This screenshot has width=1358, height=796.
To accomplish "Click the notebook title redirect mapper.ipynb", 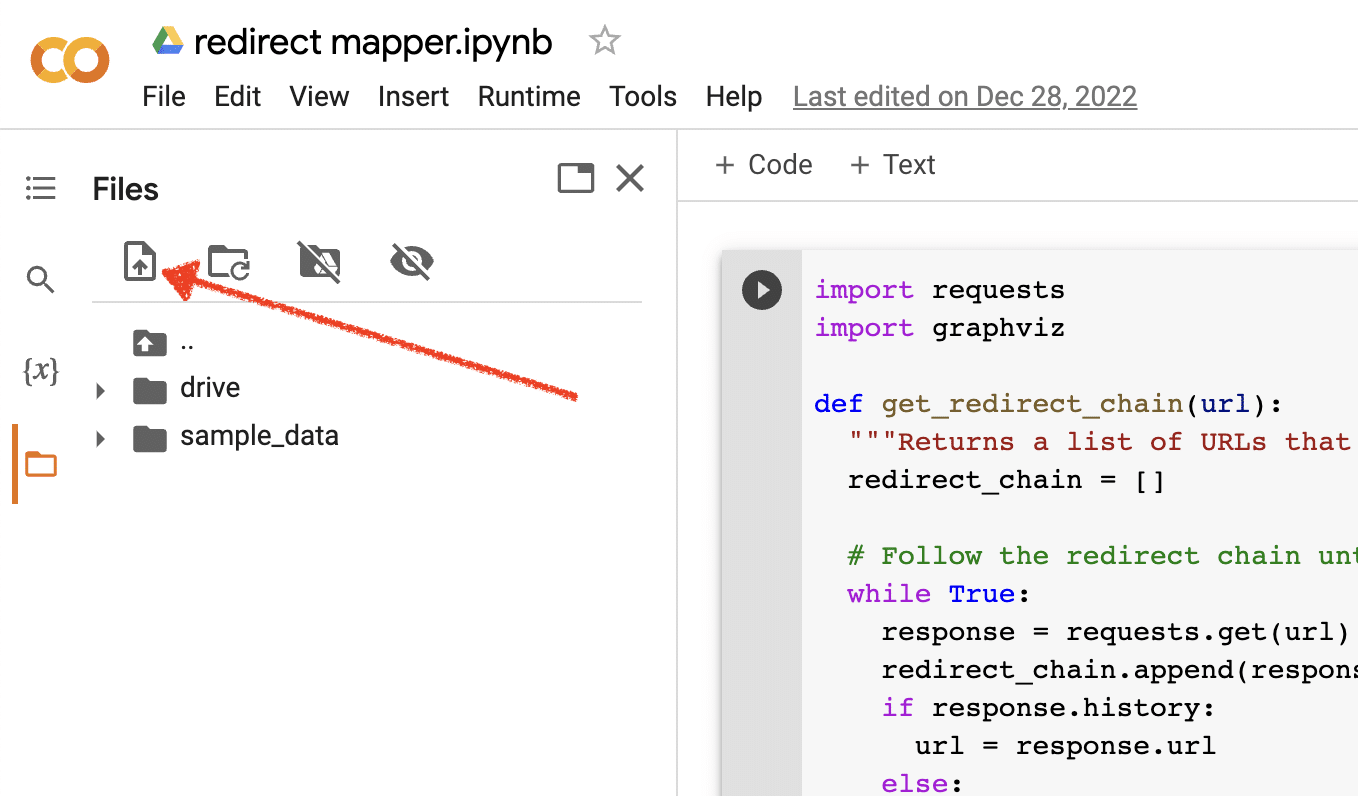I will (x=372, y=42).
